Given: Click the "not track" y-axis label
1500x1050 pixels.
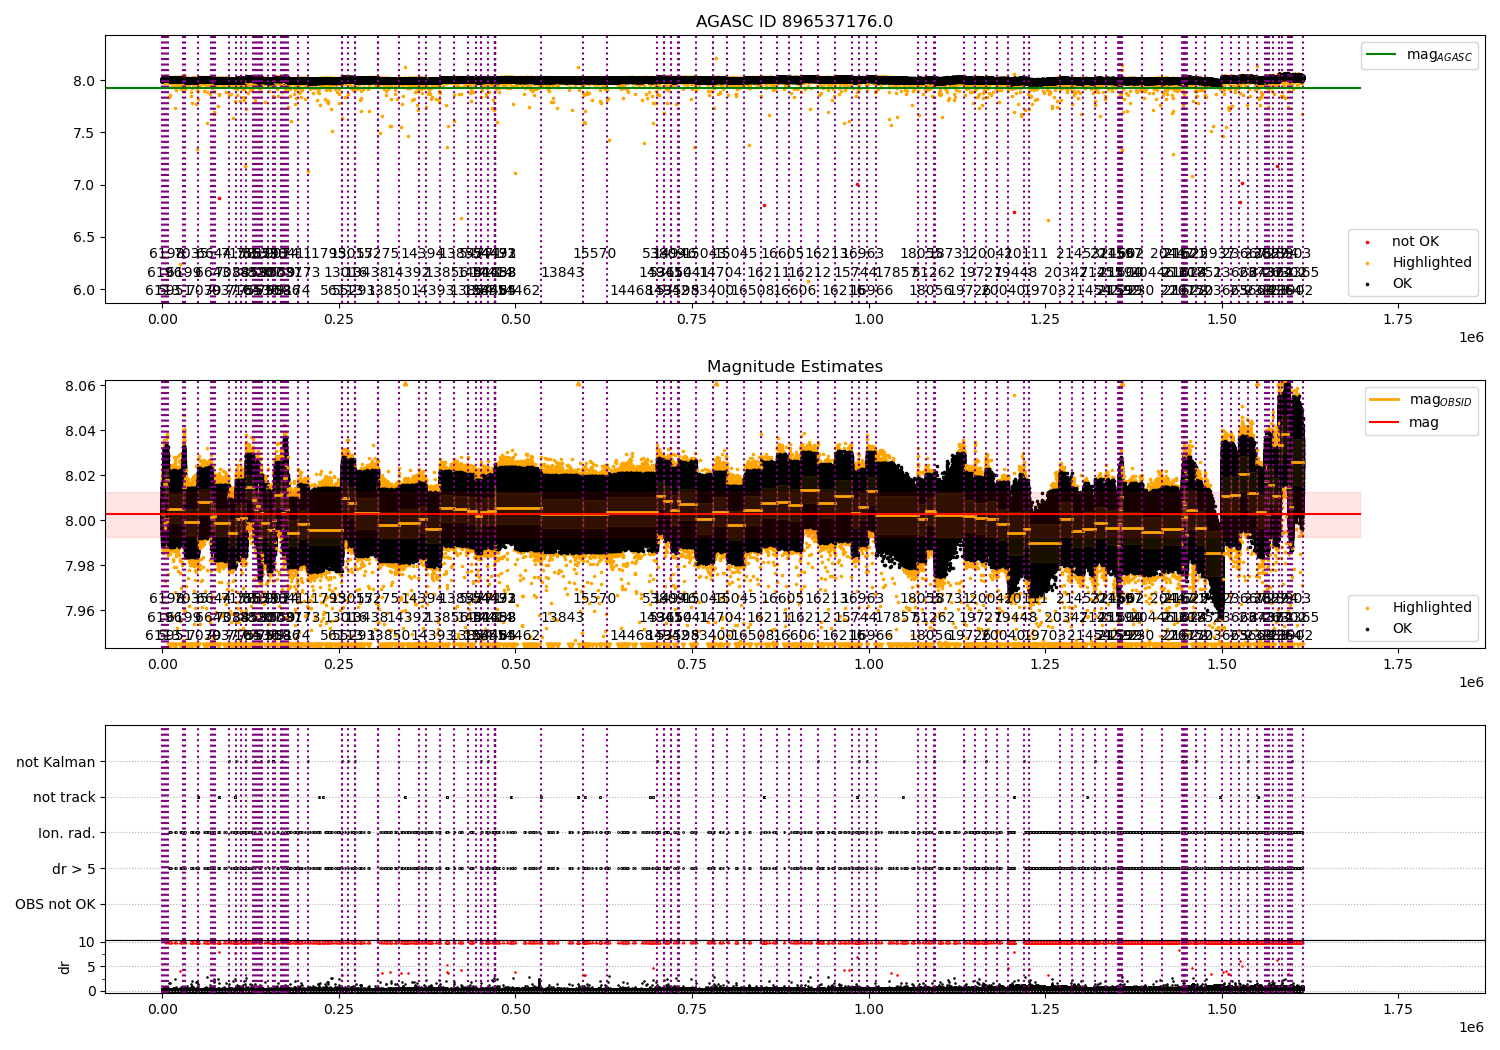Looking at the screenshot, I should (64, 798).
